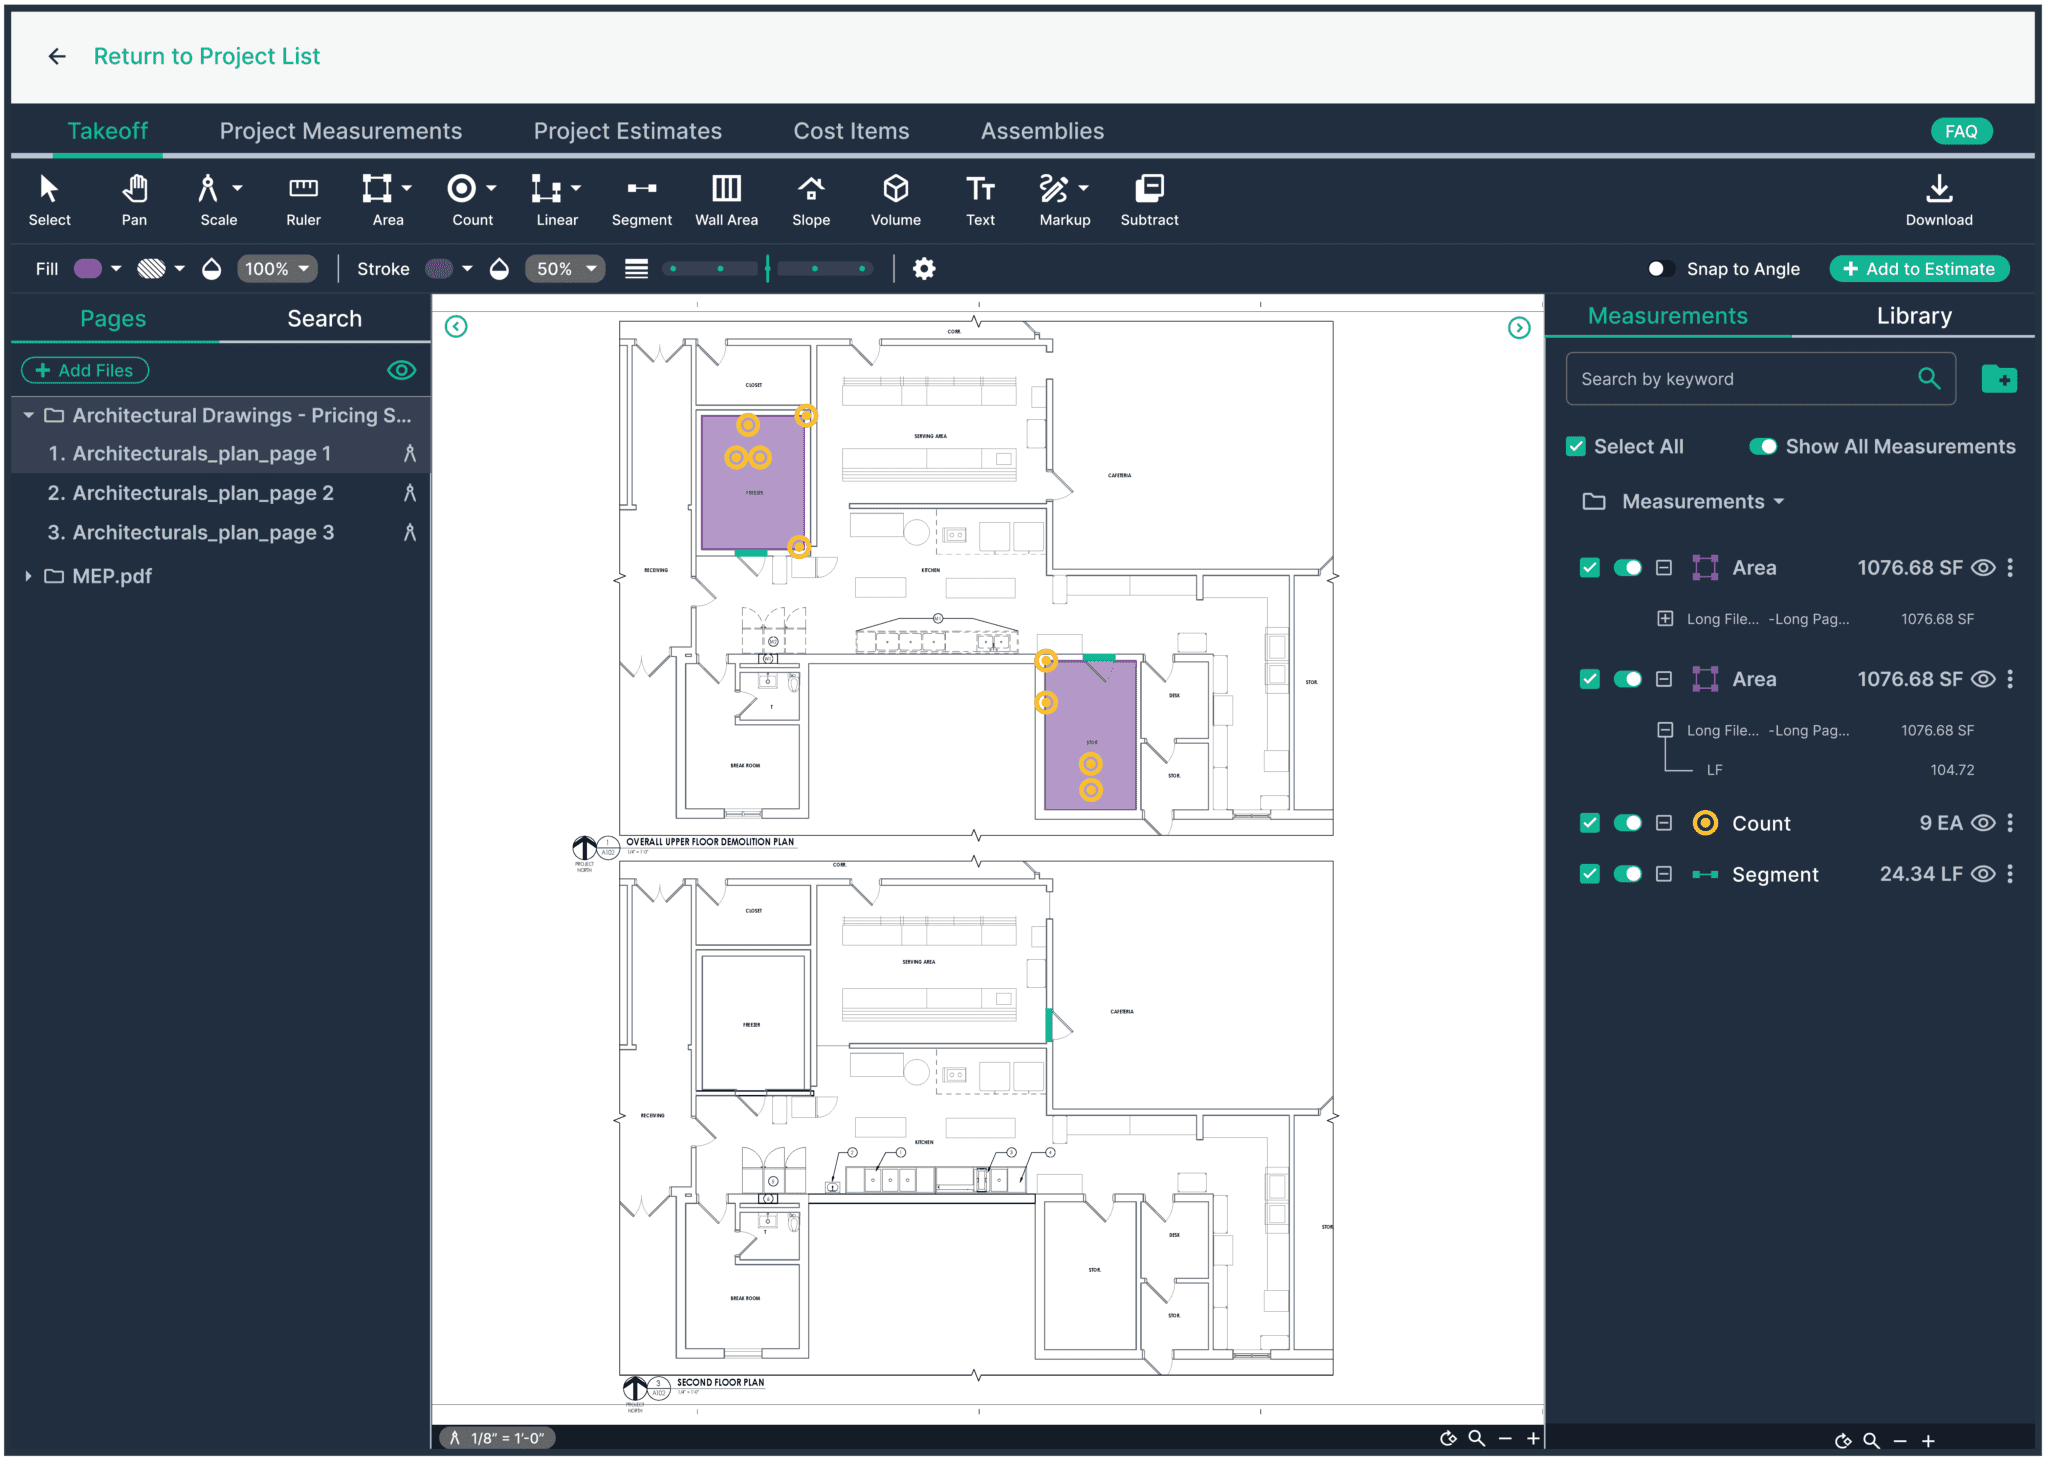Click the Add to Estimate button
Viewport: 2048px width, 1466px height.
point(1919,268)
